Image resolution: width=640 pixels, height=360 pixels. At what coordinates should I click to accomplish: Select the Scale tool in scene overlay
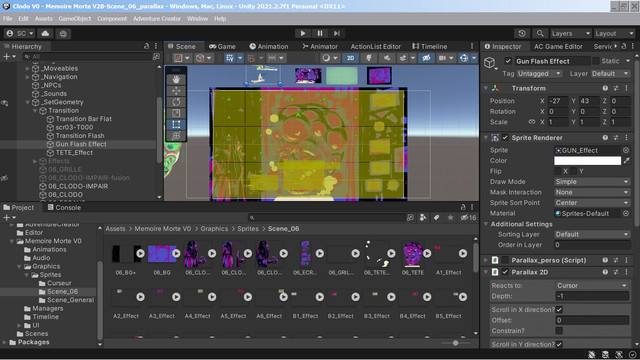coord(176,113)
